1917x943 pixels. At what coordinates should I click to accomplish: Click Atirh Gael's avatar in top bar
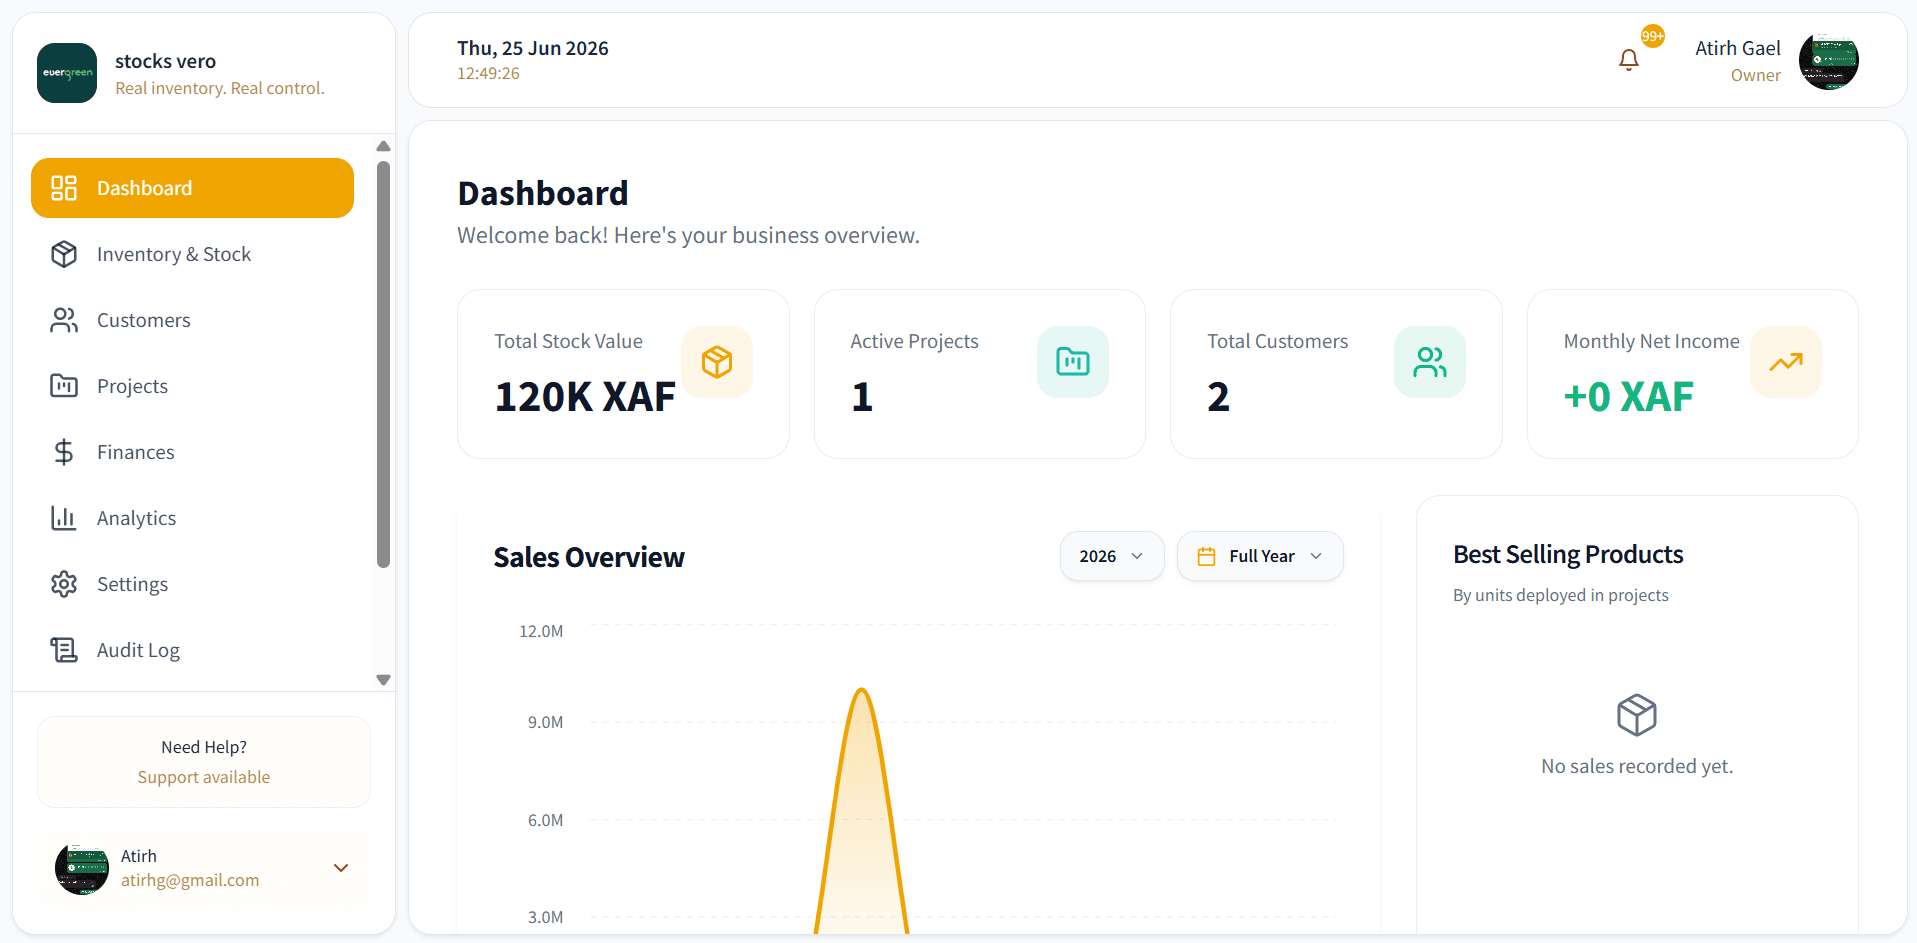point(1829,61)
